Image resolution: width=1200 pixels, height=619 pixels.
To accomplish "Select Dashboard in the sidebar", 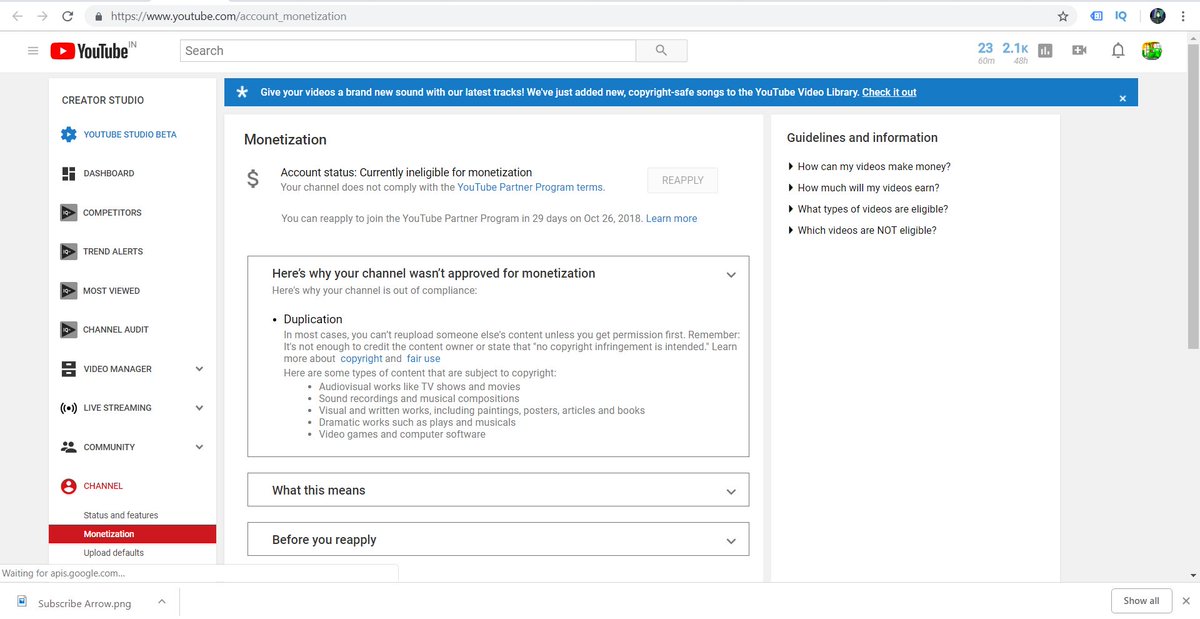I will point(109,173).
